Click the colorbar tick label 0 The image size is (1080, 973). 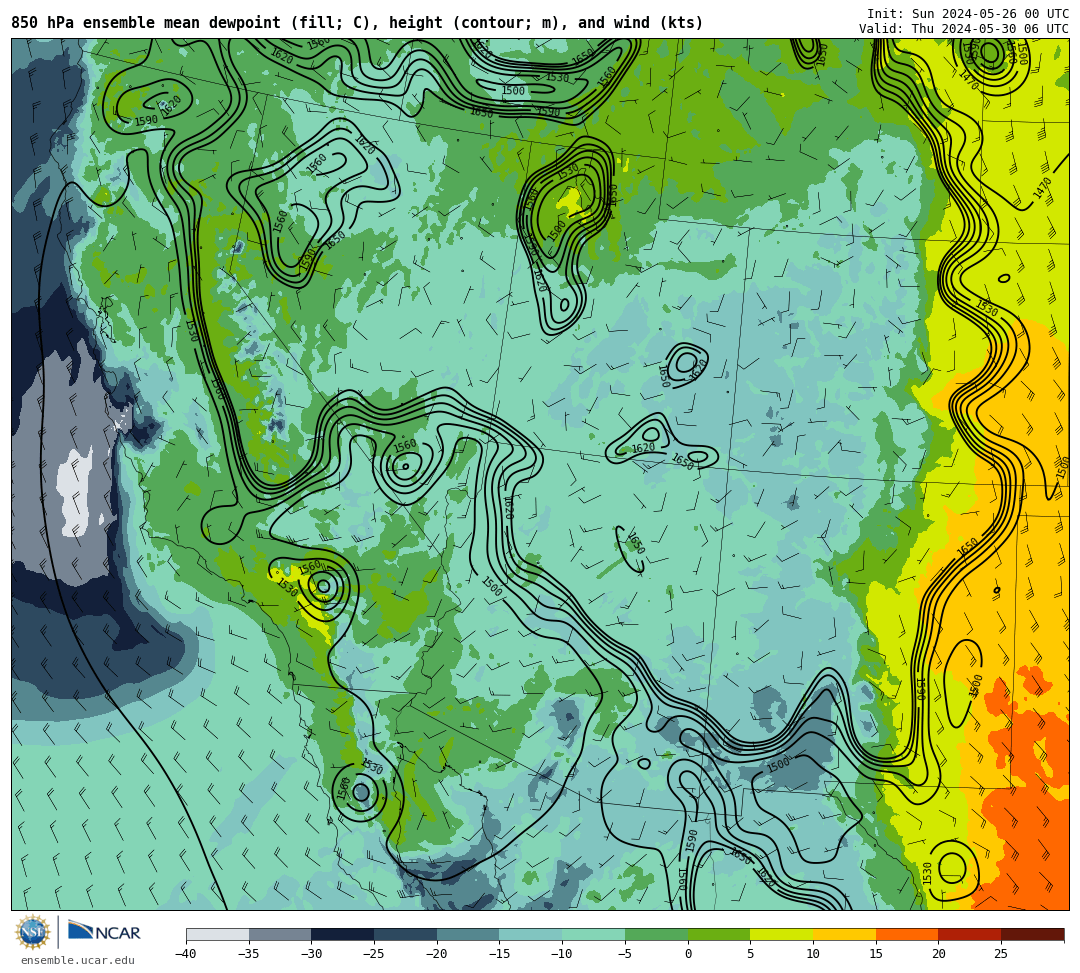[x=688, y=954]
